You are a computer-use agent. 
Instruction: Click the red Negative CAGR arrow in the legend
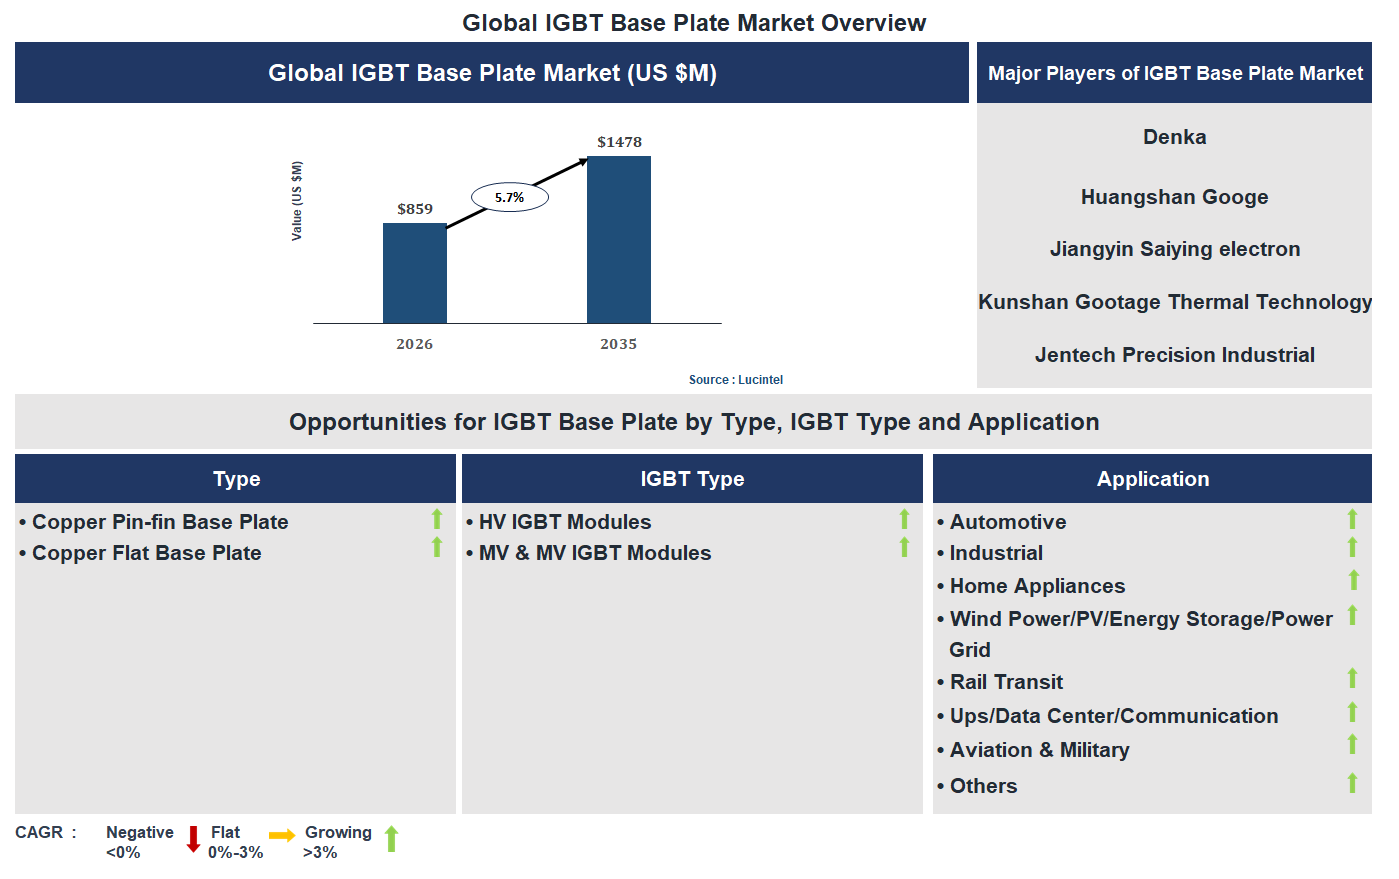tap(192, 839)
